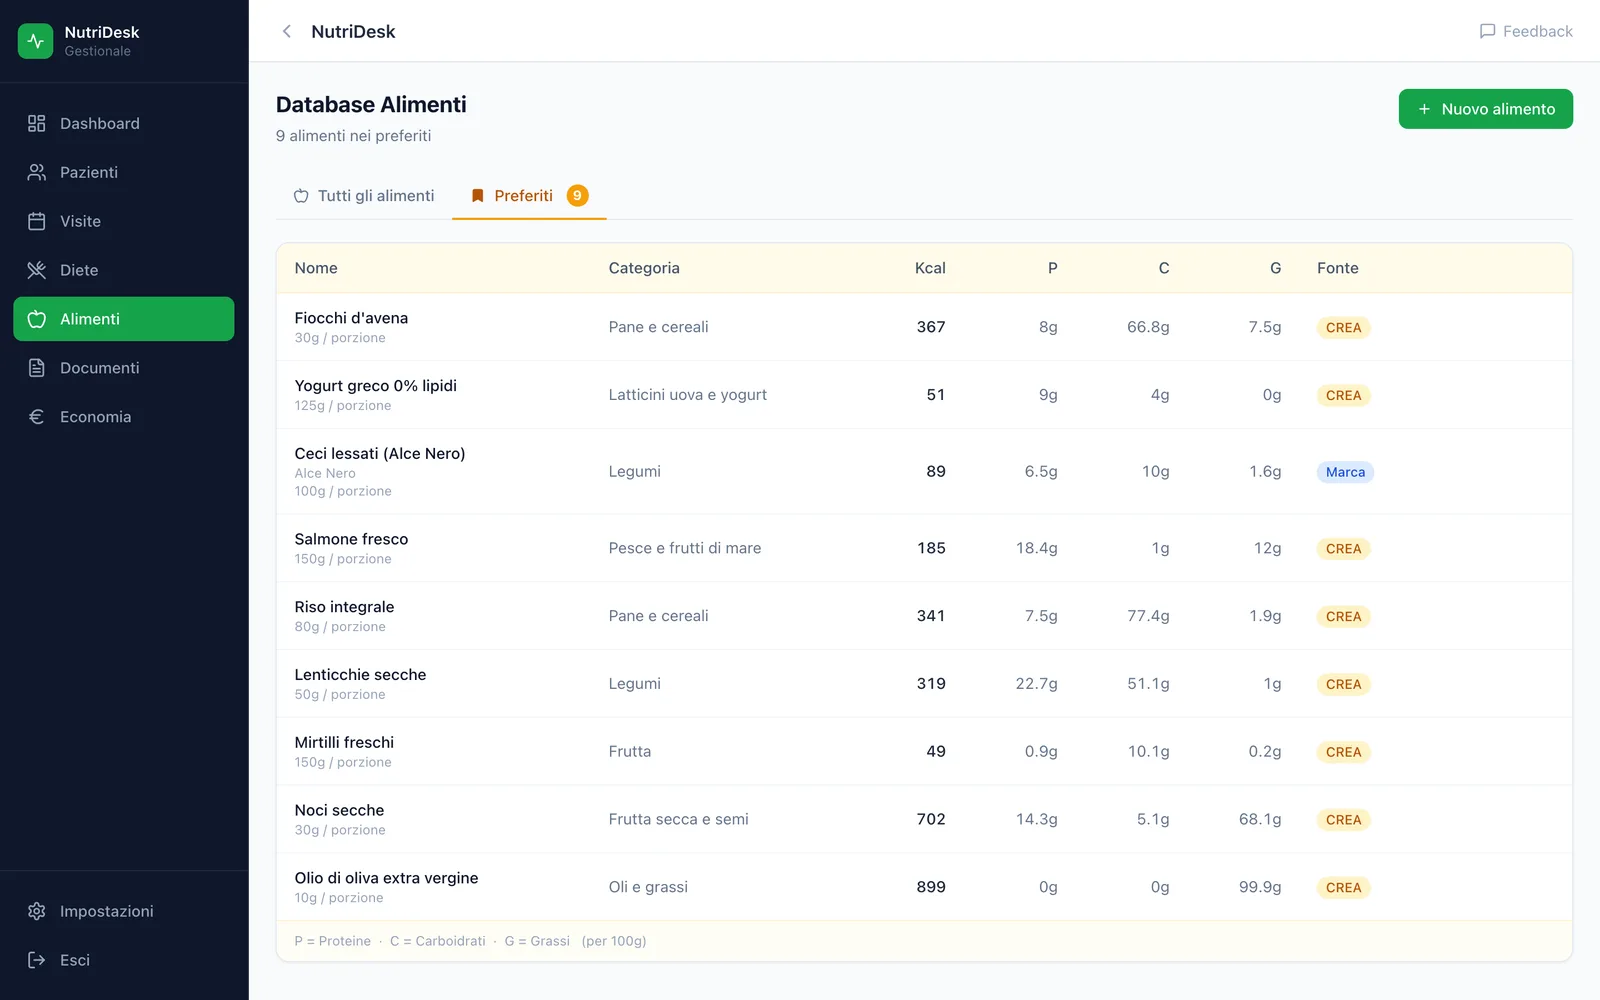Click the Esci logout icon
Image resolution: width=1600 pixels, height=1000 pixels.
[37, 960]
